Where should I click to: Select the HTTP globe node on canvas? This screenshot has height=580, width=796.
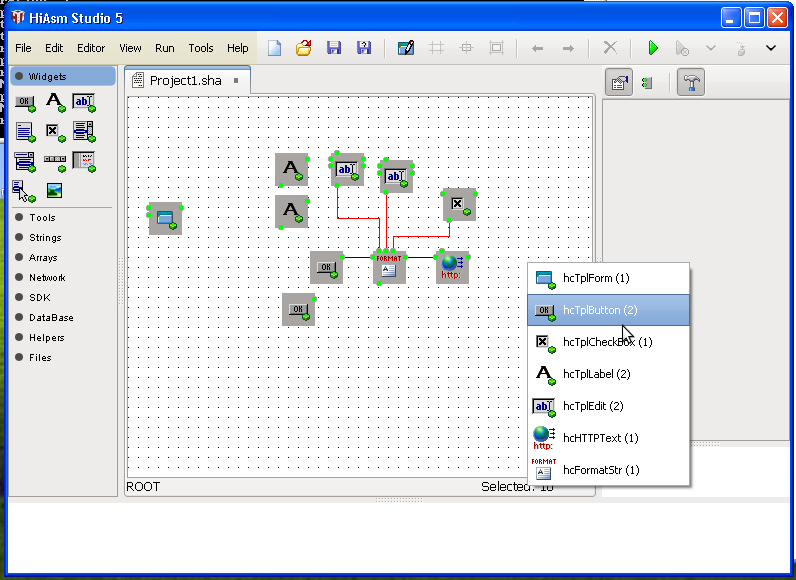coord(452,267)
